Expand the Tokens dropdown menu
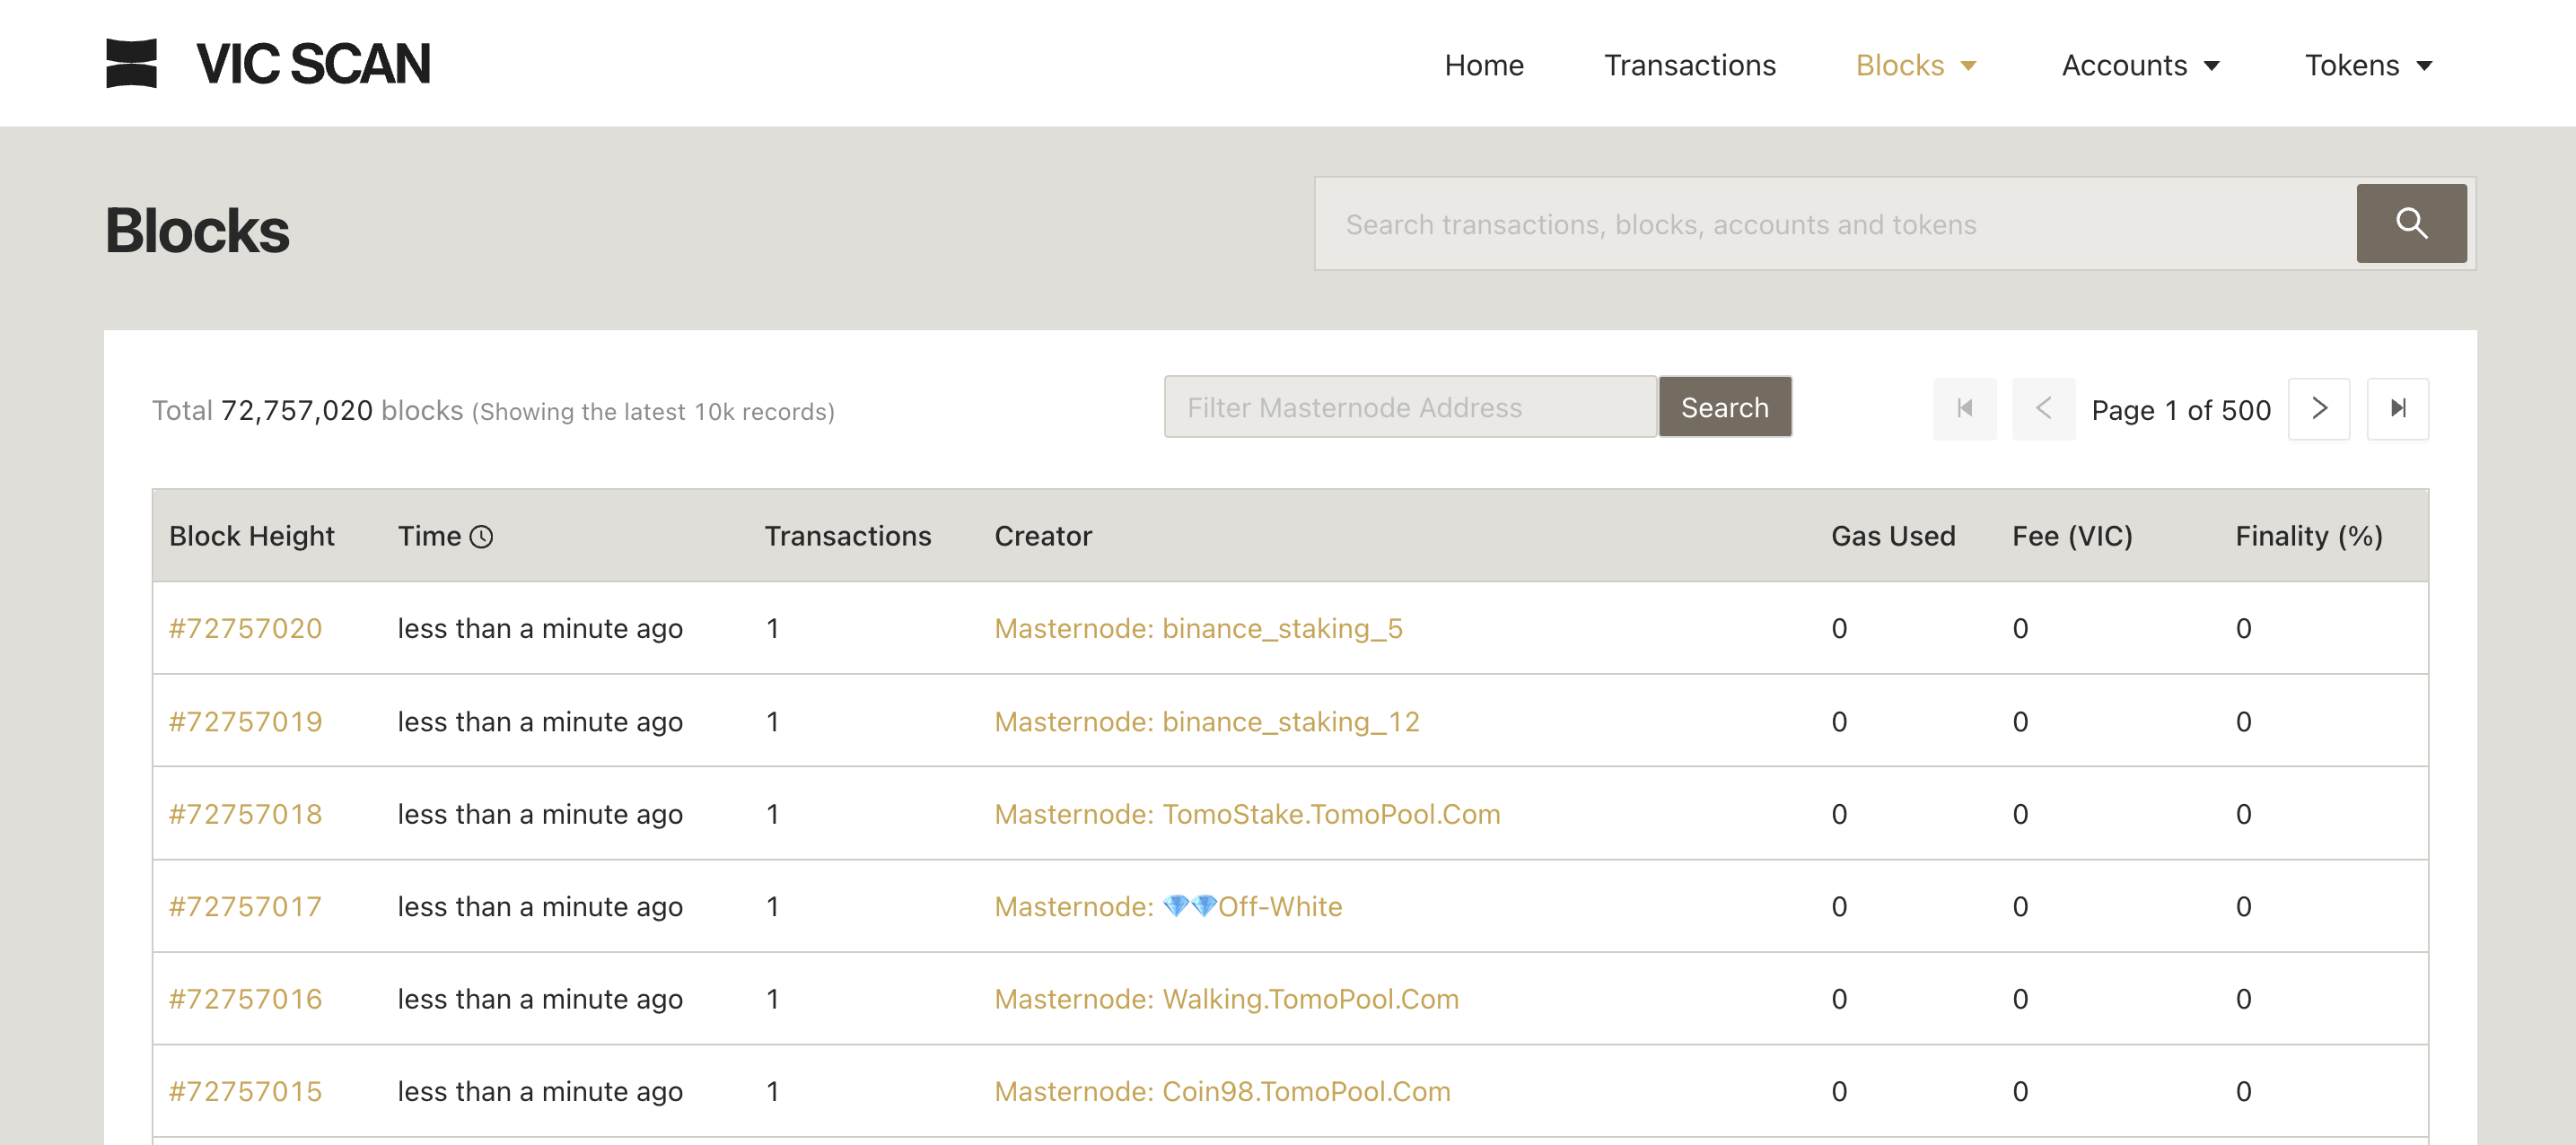Viewport: 2576px width, 1145px height. (2367, 65)
